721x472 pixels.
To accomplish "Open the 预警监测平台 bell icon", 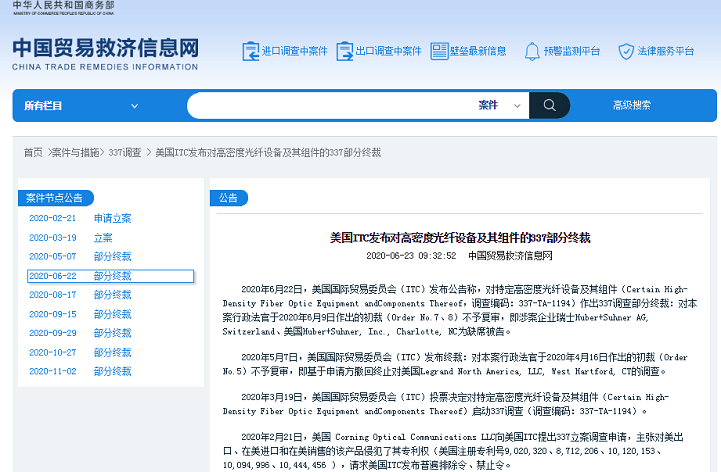I will click(x=532, y=51).
